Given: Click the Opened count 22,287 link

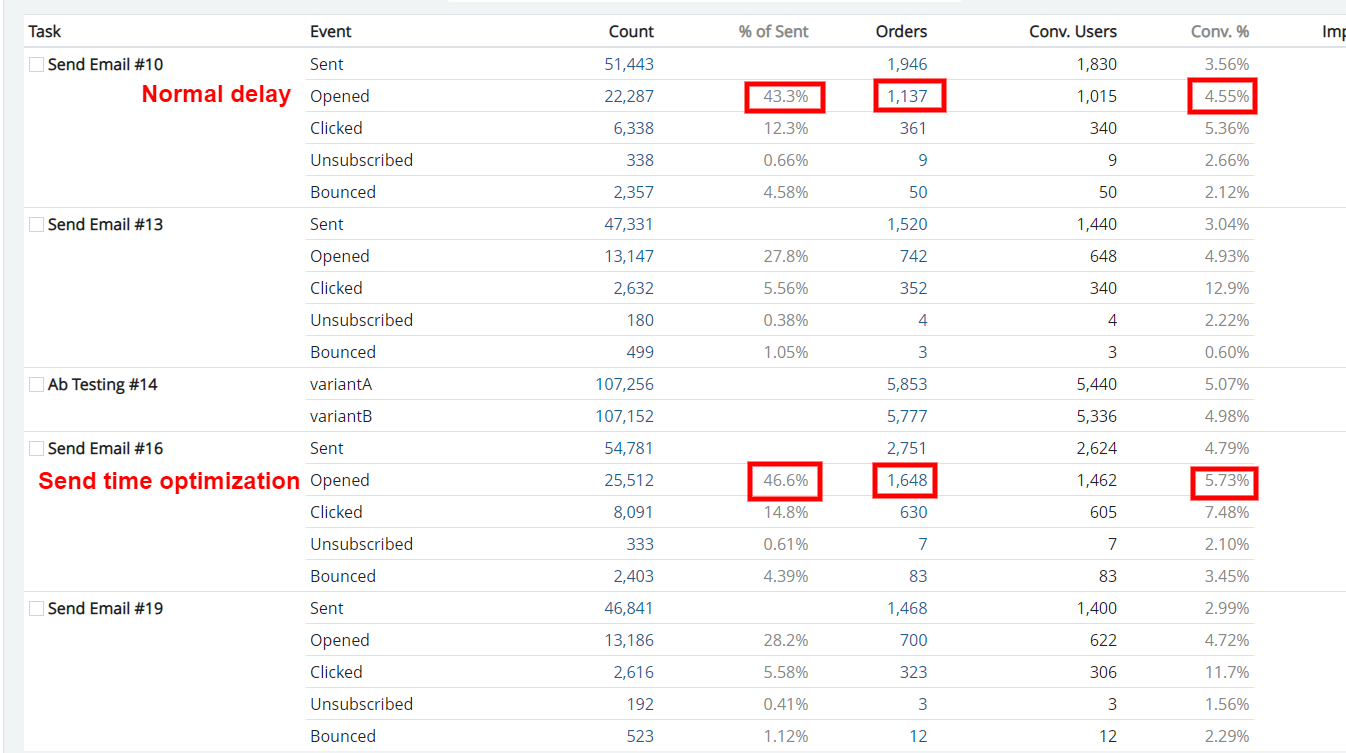Looking at the screenshot, I should pyautogui.click(x=630, y=95).
